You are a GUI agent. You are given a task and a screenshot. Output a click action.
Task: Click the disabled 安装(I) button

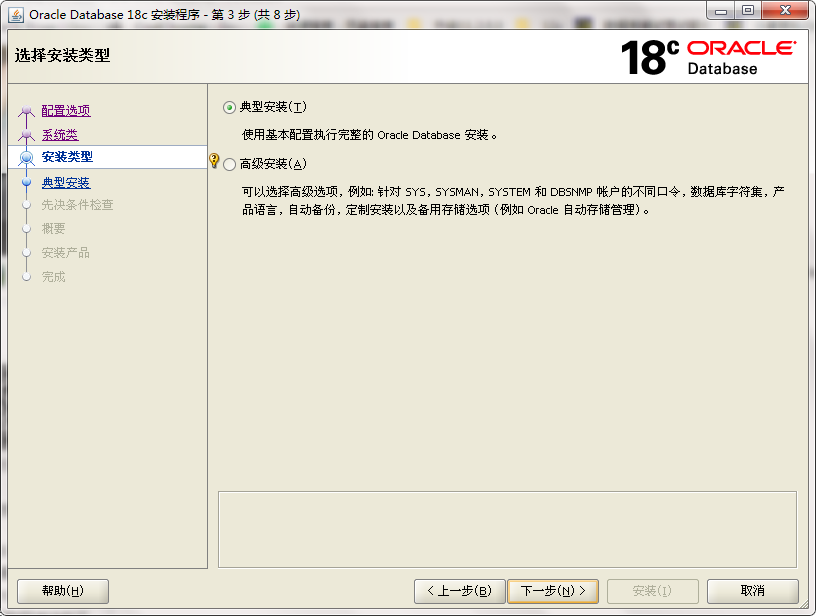652,591
